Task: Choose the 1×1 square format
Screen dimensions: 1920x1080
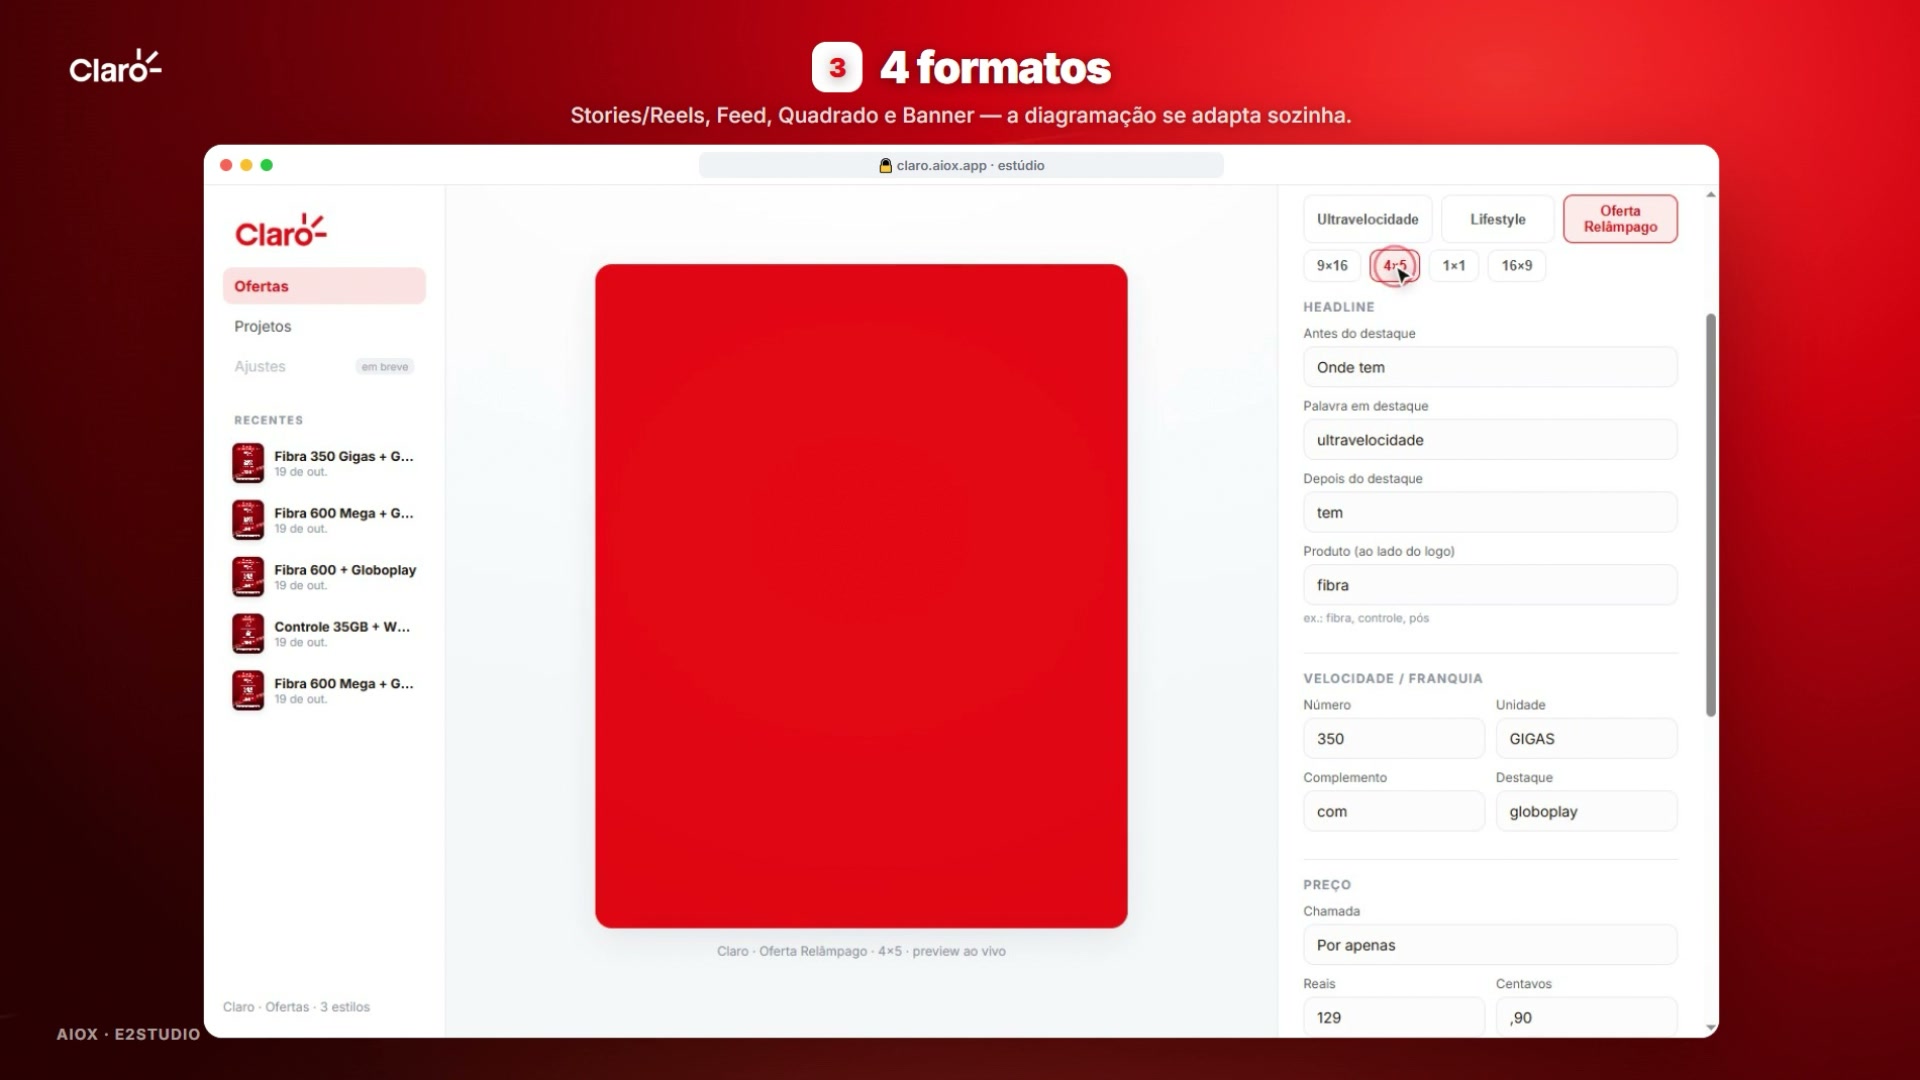Action: tap(1453, 265)
